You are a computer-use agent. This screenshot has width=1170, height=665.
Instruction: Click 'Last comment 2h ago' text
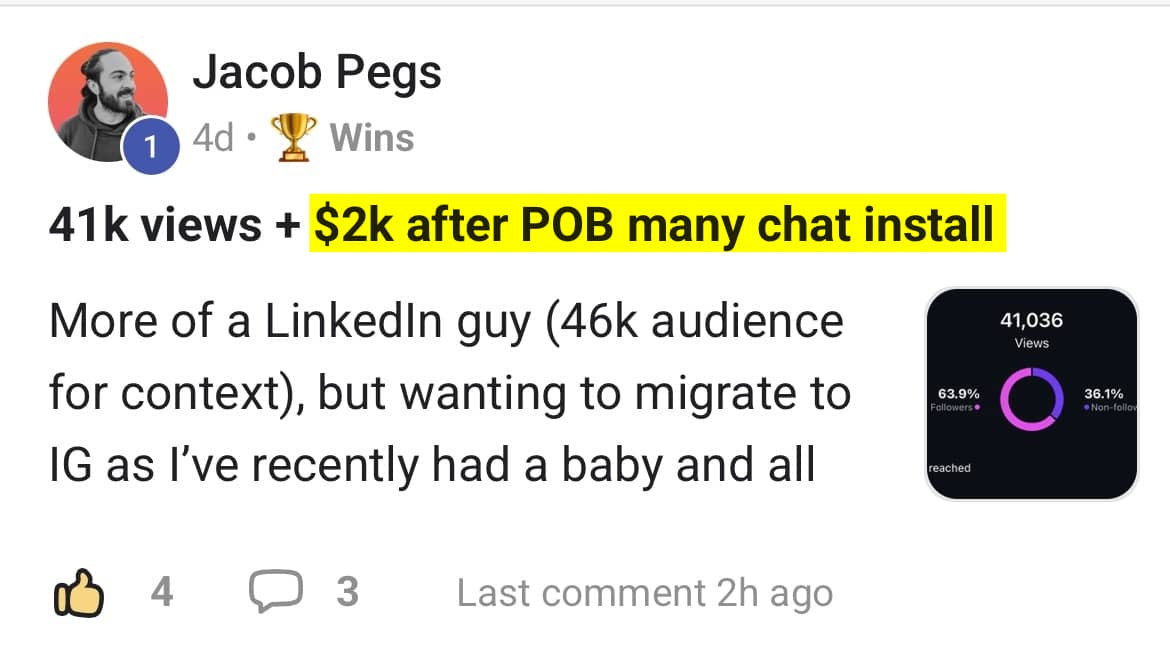(644, 594)
